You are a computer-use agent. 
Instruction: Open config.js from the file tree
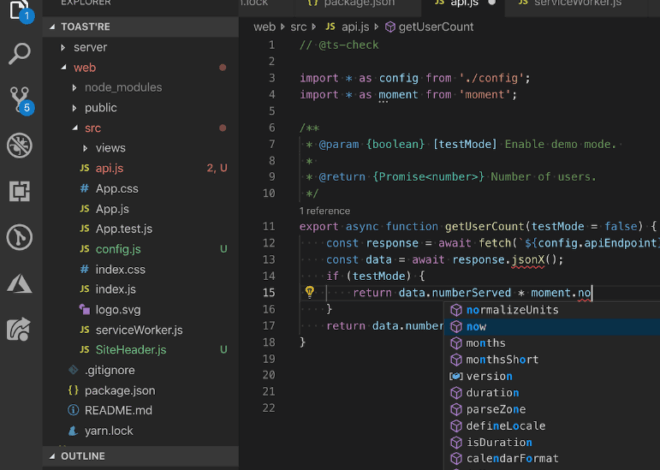point(118,248)
